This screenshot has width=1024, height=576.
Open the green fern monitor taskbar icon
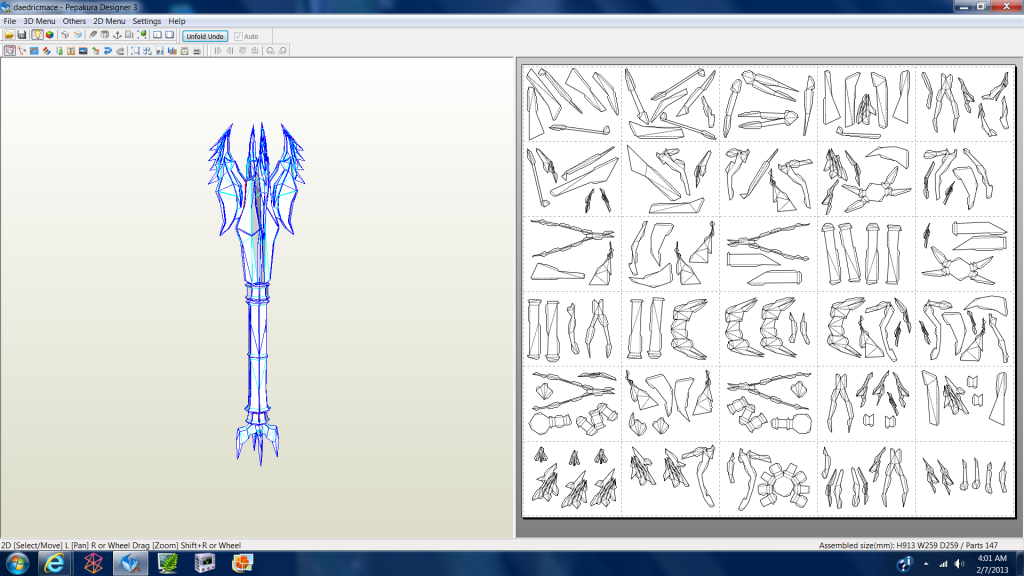(x=168, y=563)
